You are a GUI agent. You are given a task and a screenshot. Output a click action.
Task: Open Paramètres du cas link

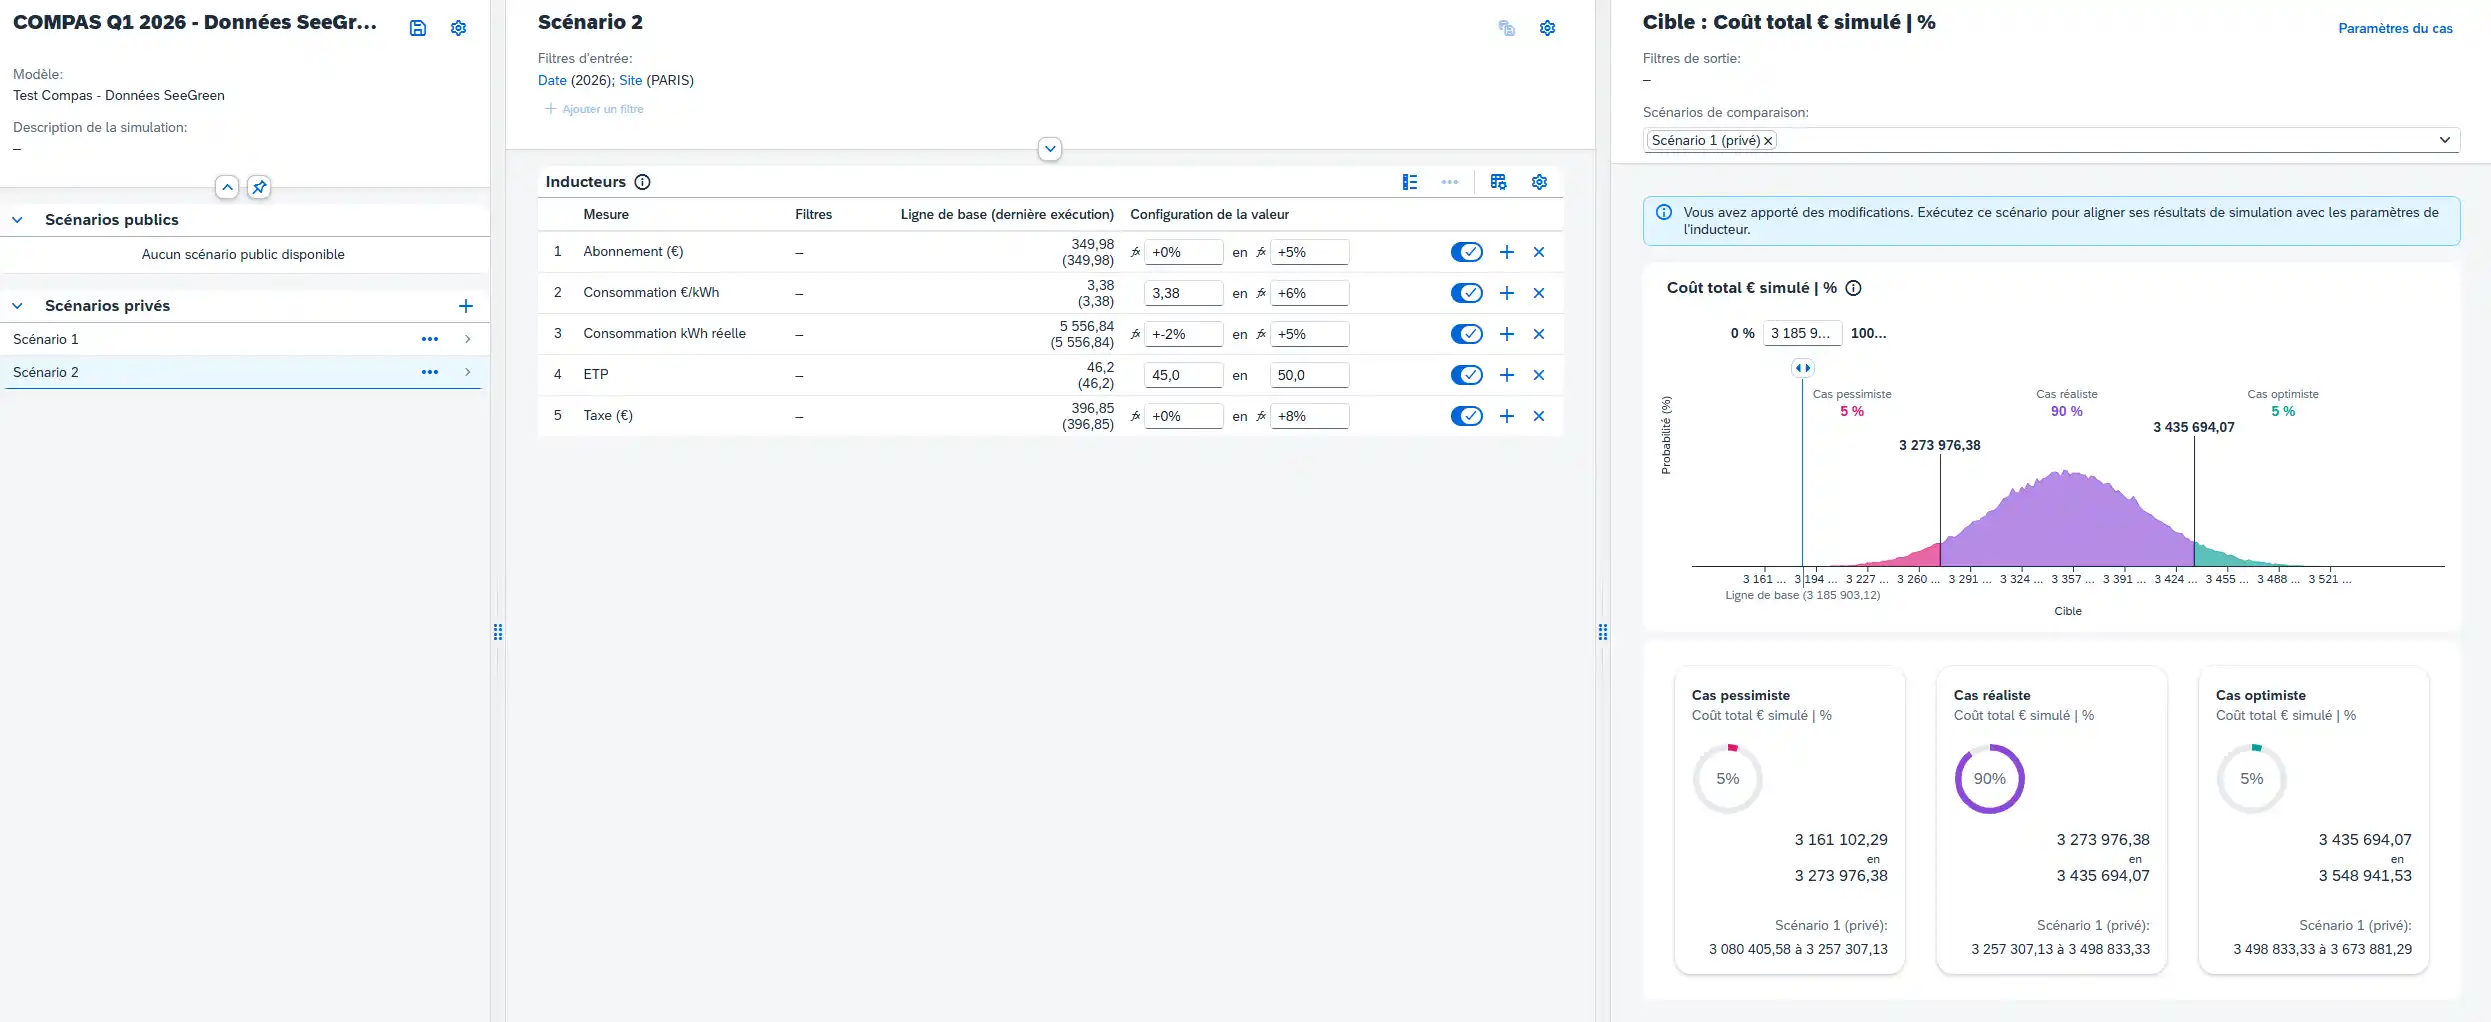[x=2394, y=28]
